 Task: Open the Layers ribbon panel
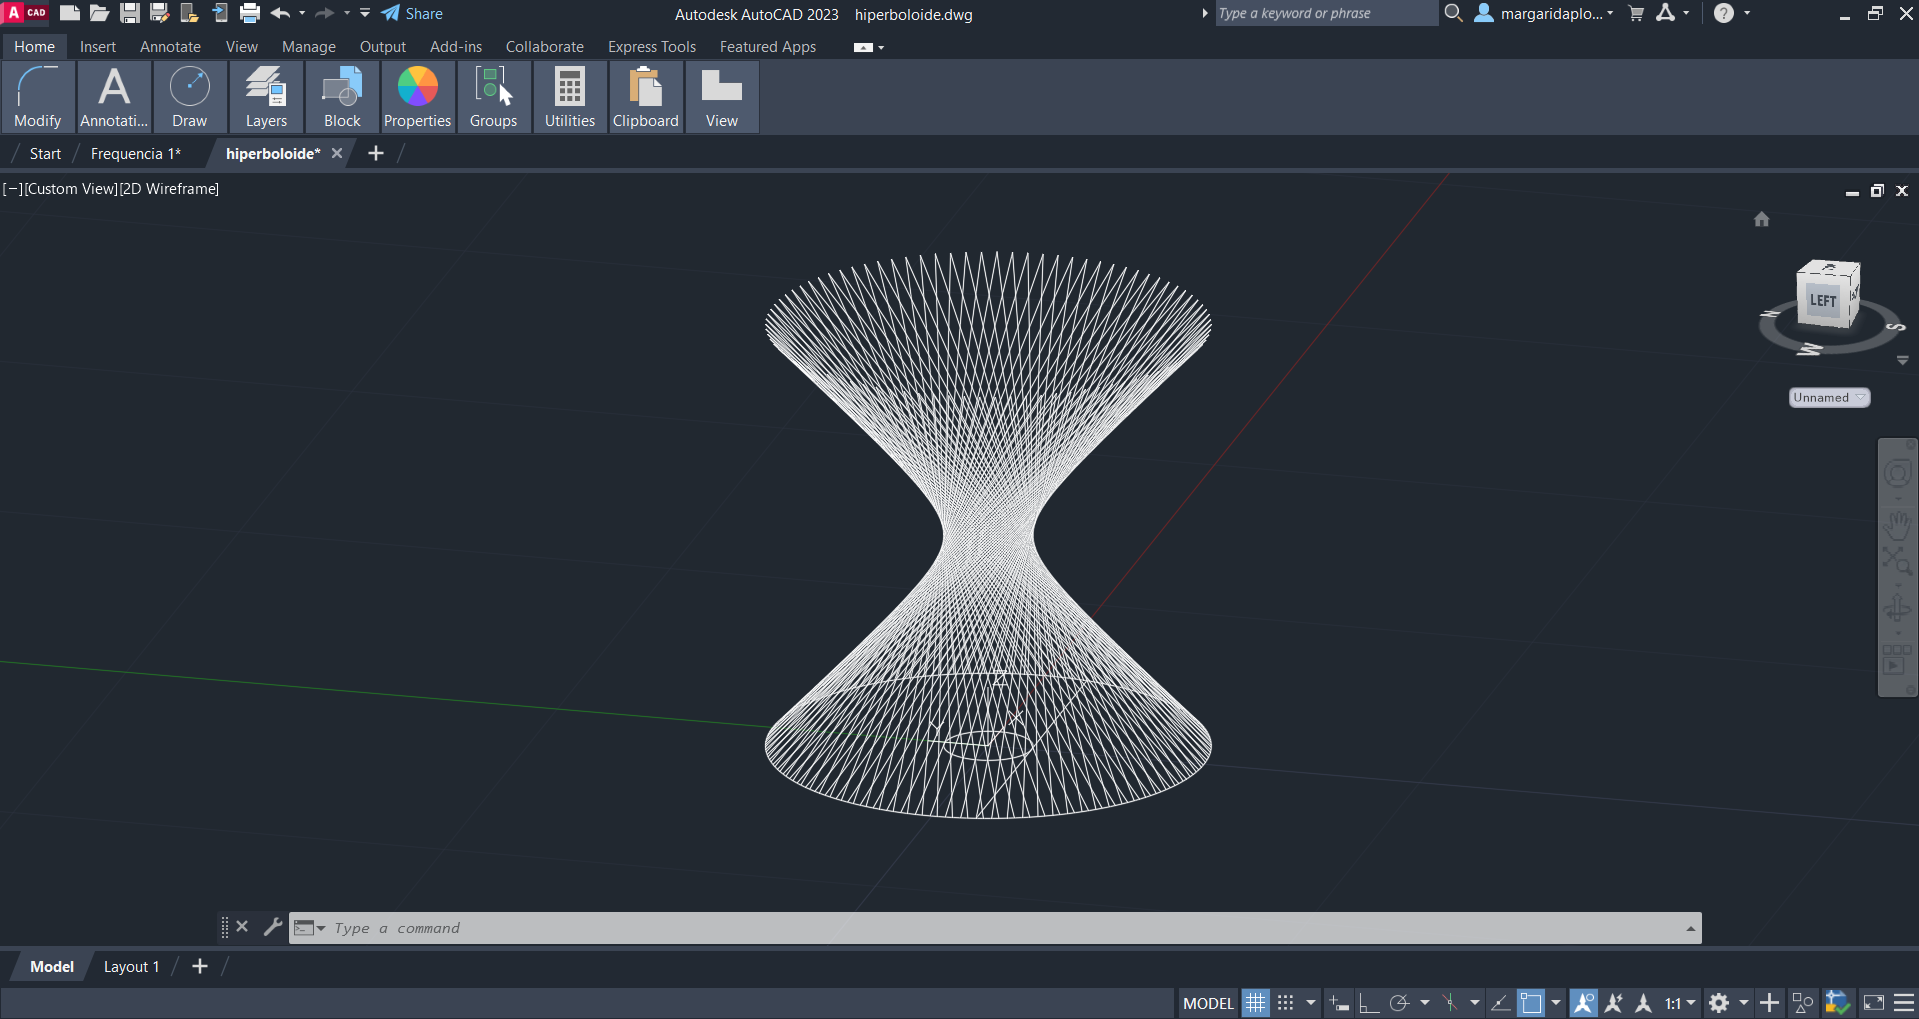pos(266,97)
